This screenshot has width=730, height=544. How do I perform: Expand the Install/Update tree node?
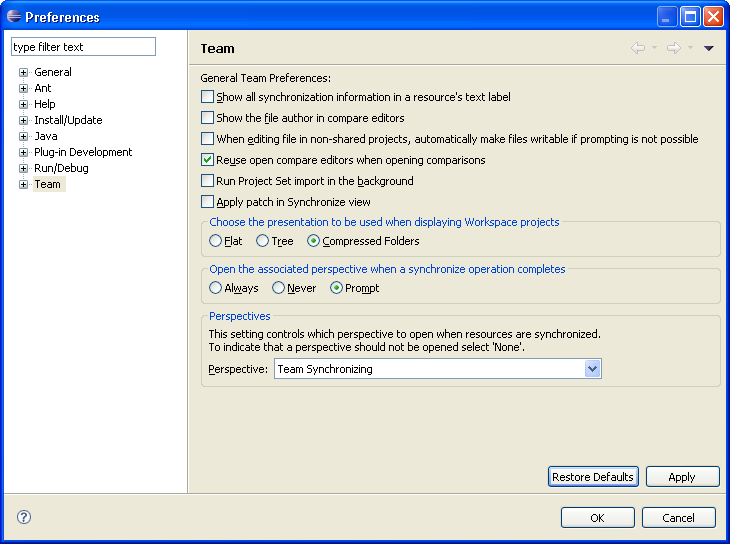click(23, 120)
